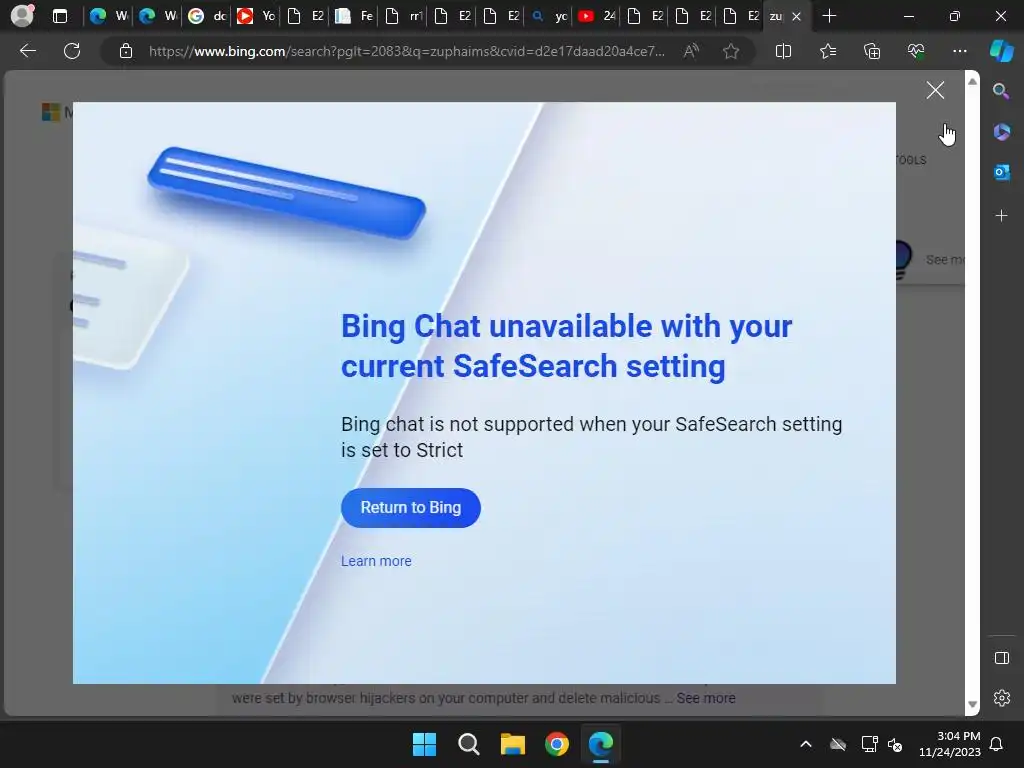Refresh the current Bing page
Image resolution: width=1024 pixels, height=768 pixels.
72,51
